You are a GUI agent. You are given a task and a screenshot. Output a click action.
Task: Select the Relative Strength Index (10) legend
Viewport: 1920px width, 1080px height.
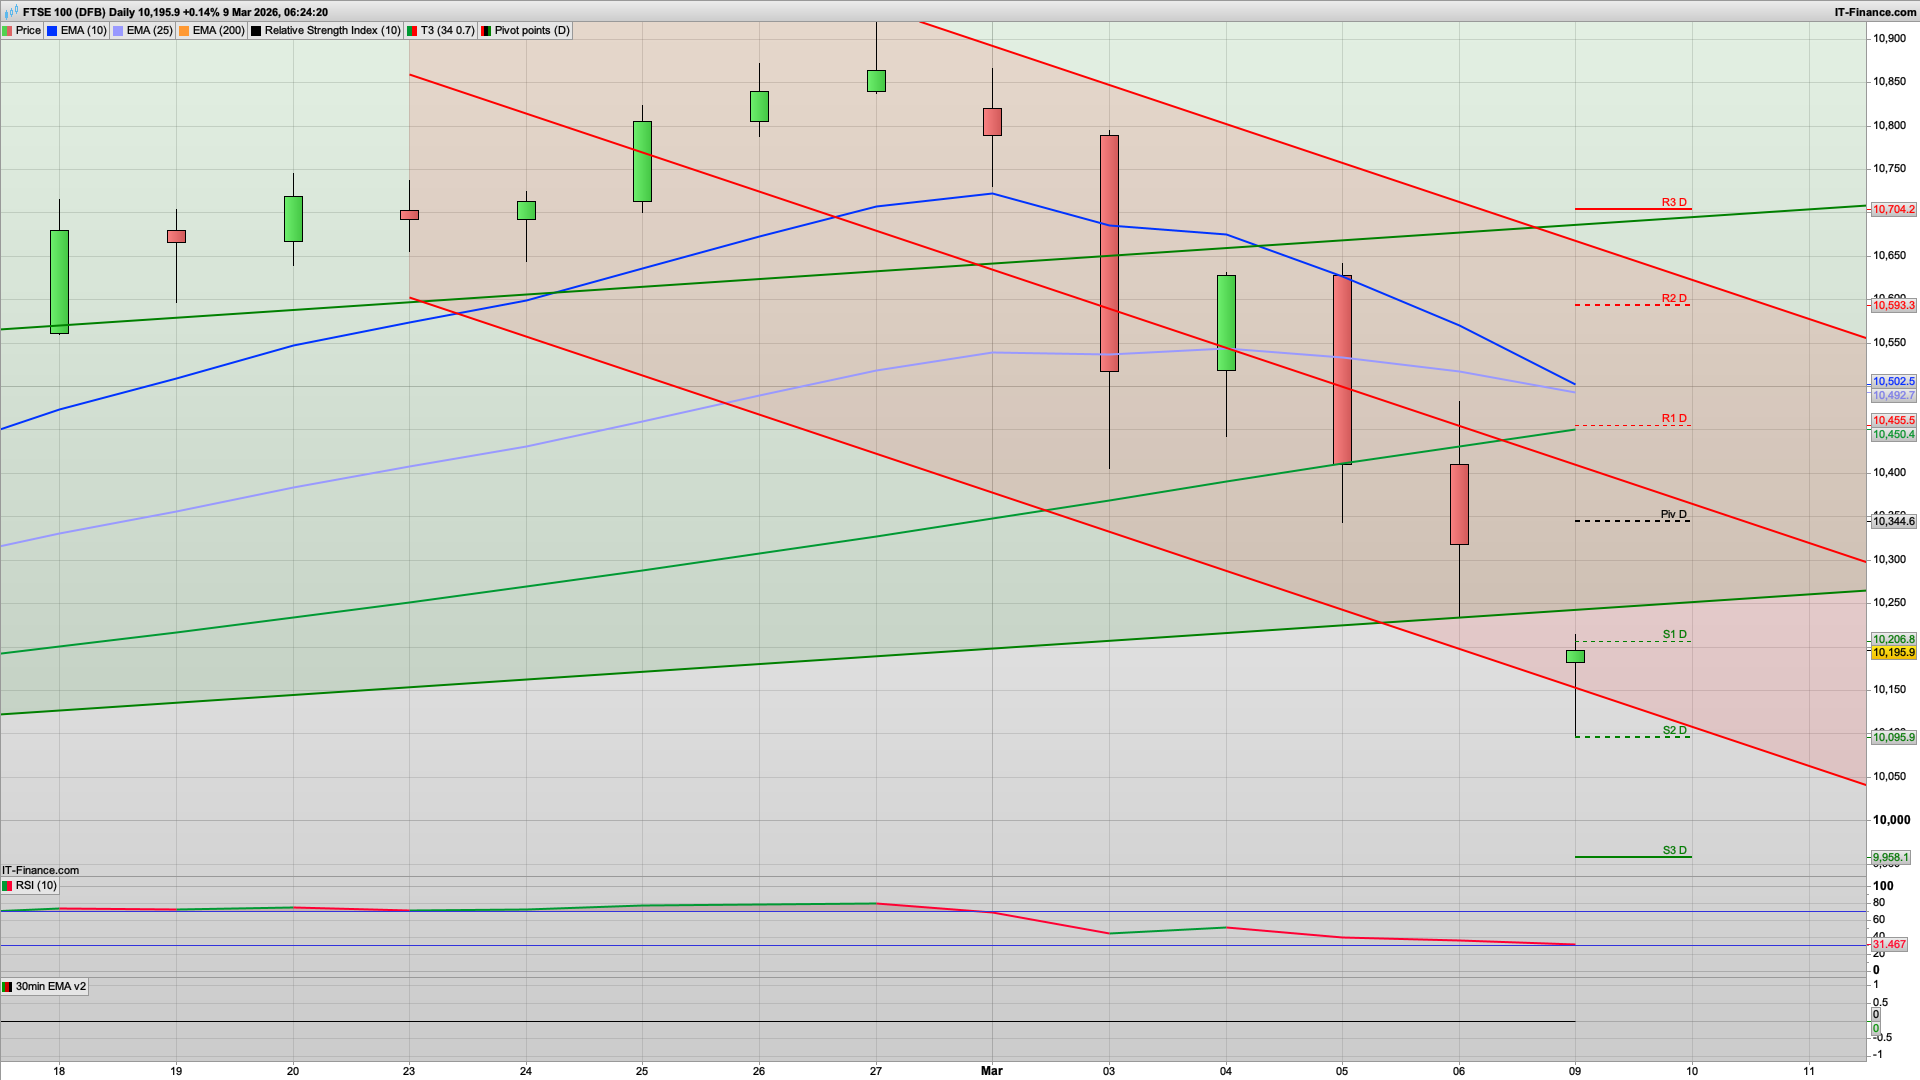coord(325,30)
